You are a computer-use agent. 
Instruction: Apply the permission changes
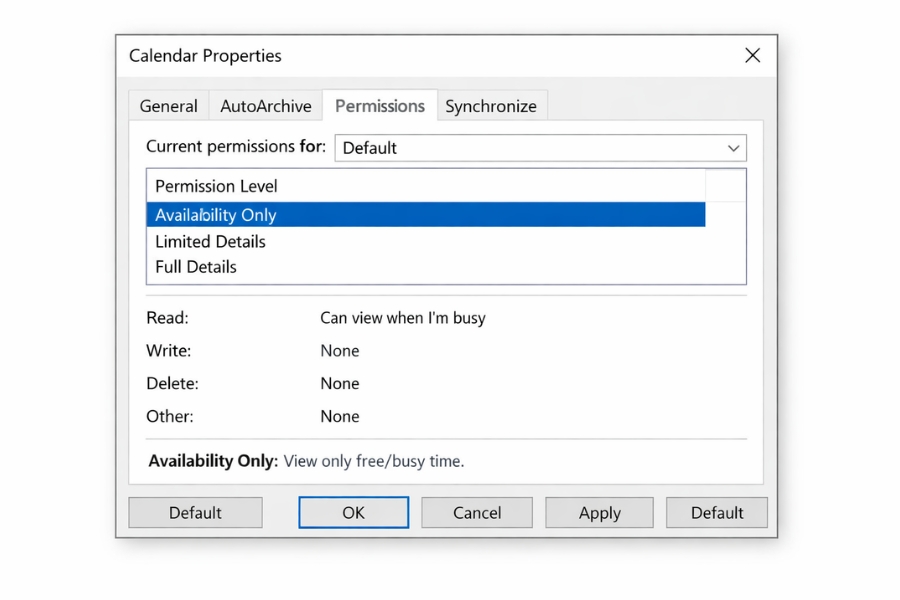click(599, 513)
